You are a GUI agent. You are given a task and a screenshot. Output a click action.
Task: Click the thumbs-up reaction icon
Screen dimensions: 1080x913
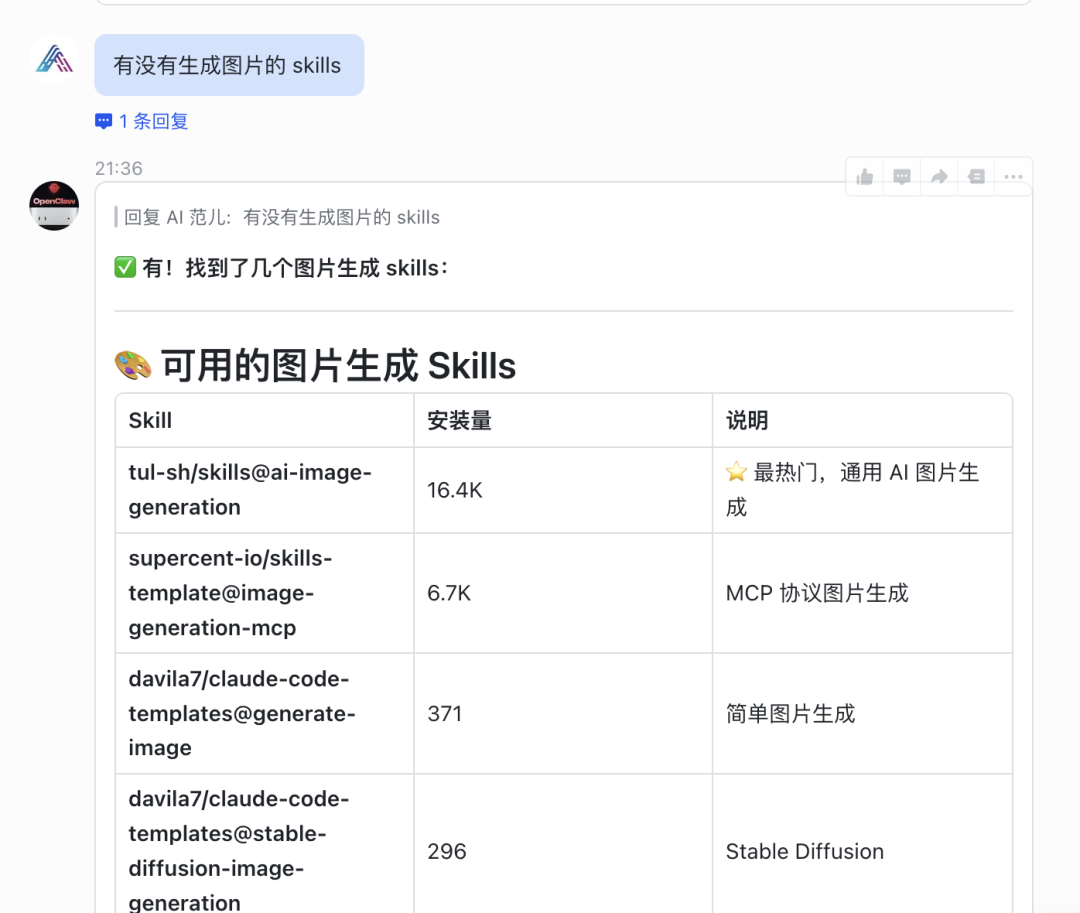click(864, 177)
